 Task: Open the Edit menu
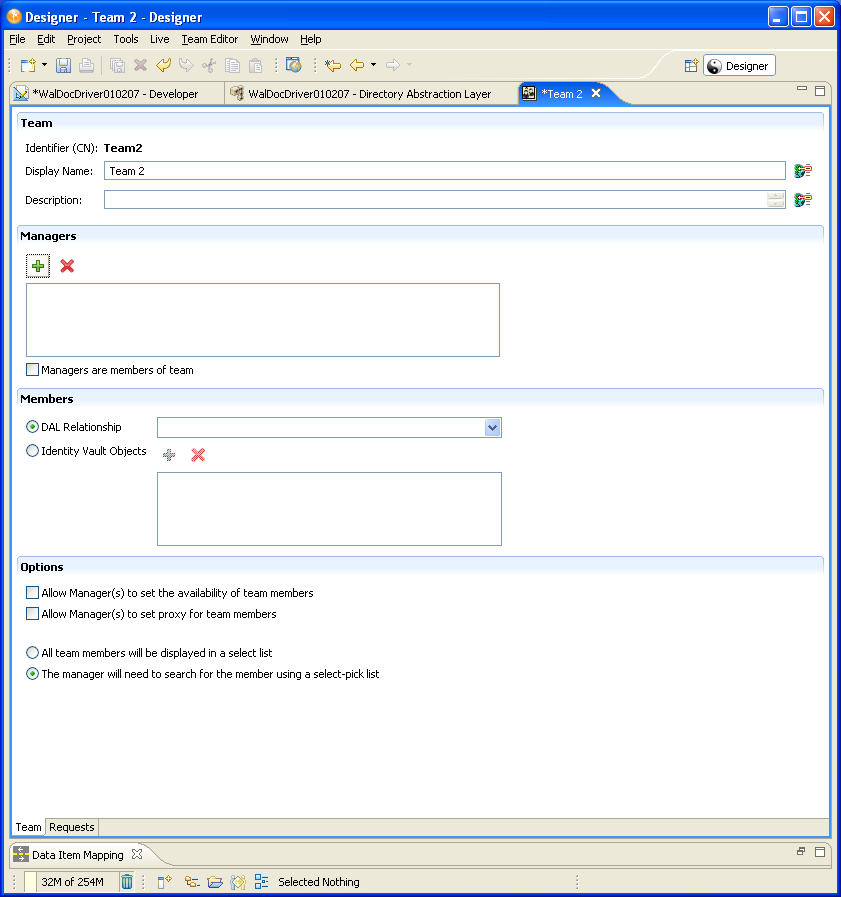coord(46,39)
